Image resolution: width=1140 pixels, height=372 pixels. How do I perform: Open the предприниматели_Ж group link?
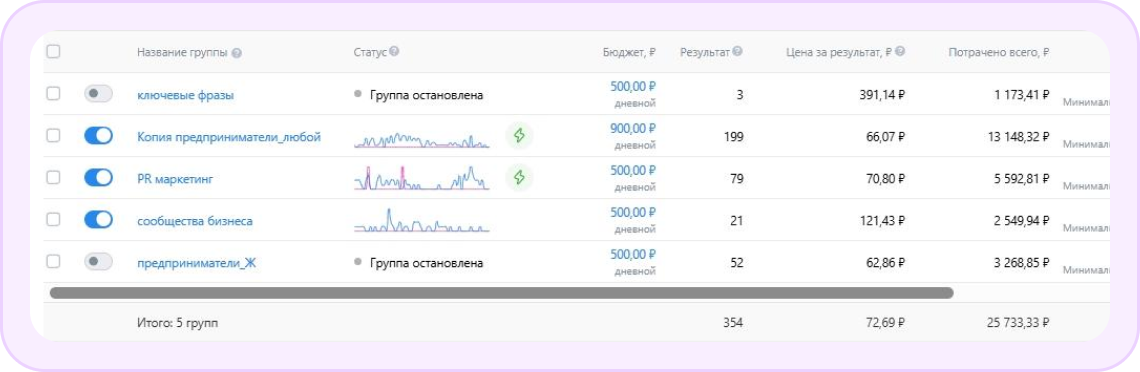[196, 263]
